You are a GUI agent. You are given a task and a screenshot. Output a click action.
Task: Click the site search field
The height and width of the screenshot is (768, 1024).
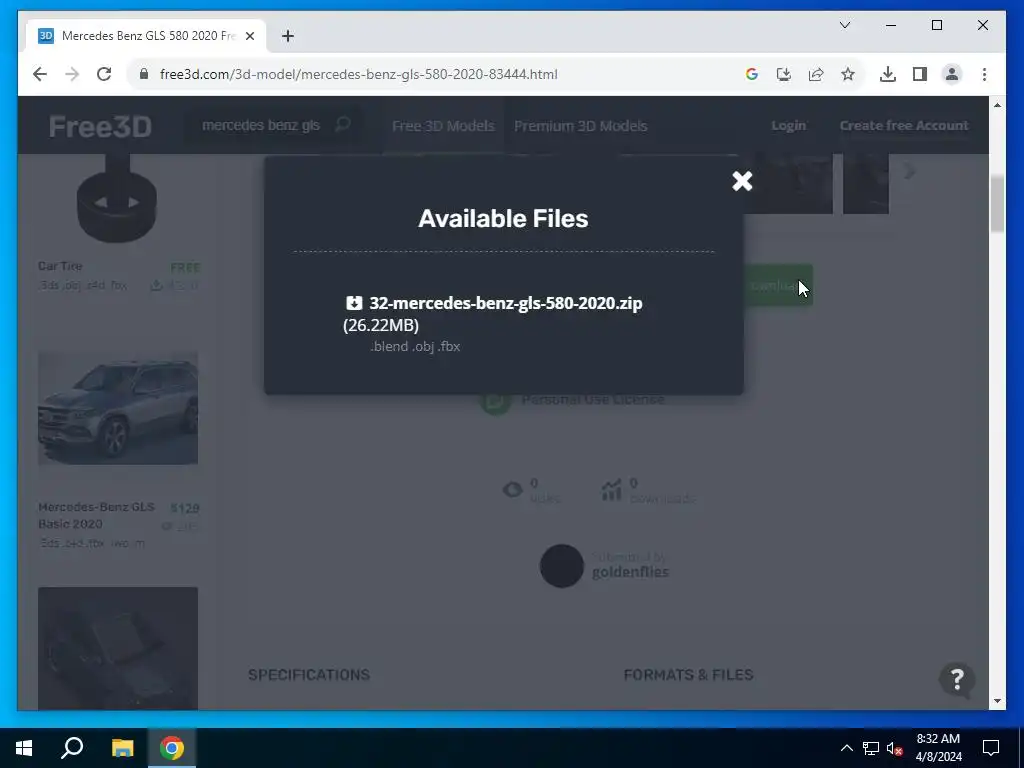pos(261,125)
